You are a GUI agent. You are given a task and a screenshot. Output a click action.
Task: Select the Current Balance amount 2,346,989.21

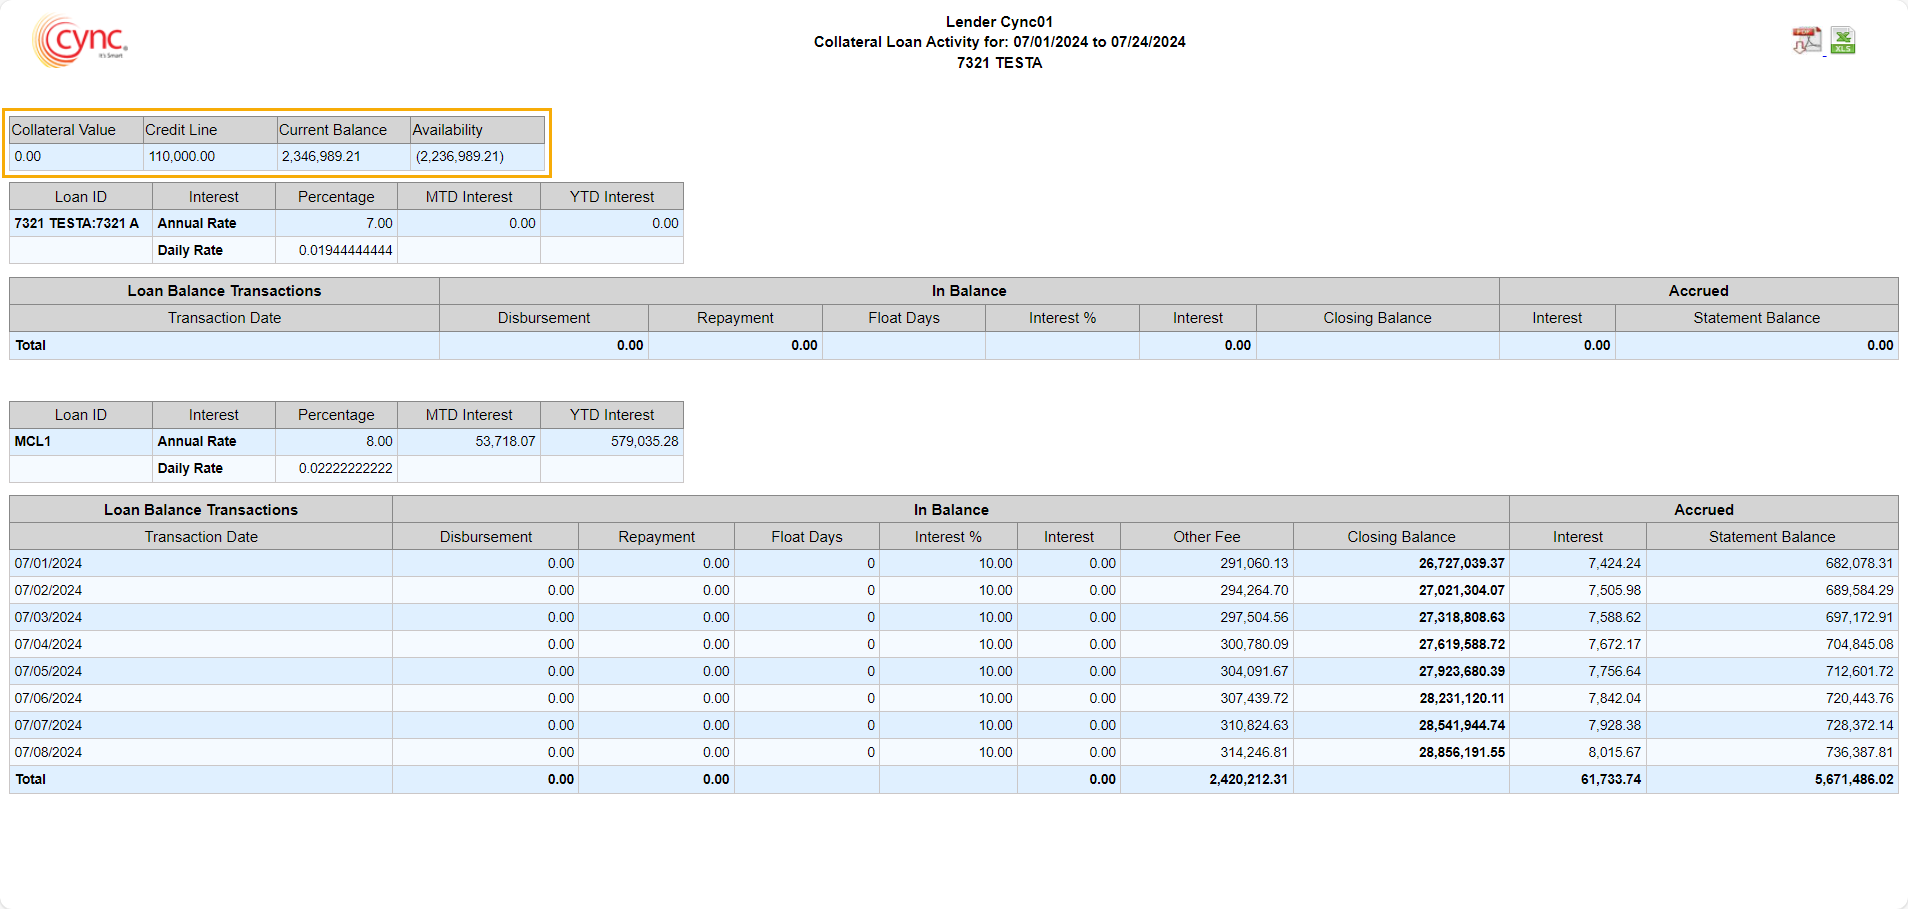pyautogui.click(x=321, y=157)
